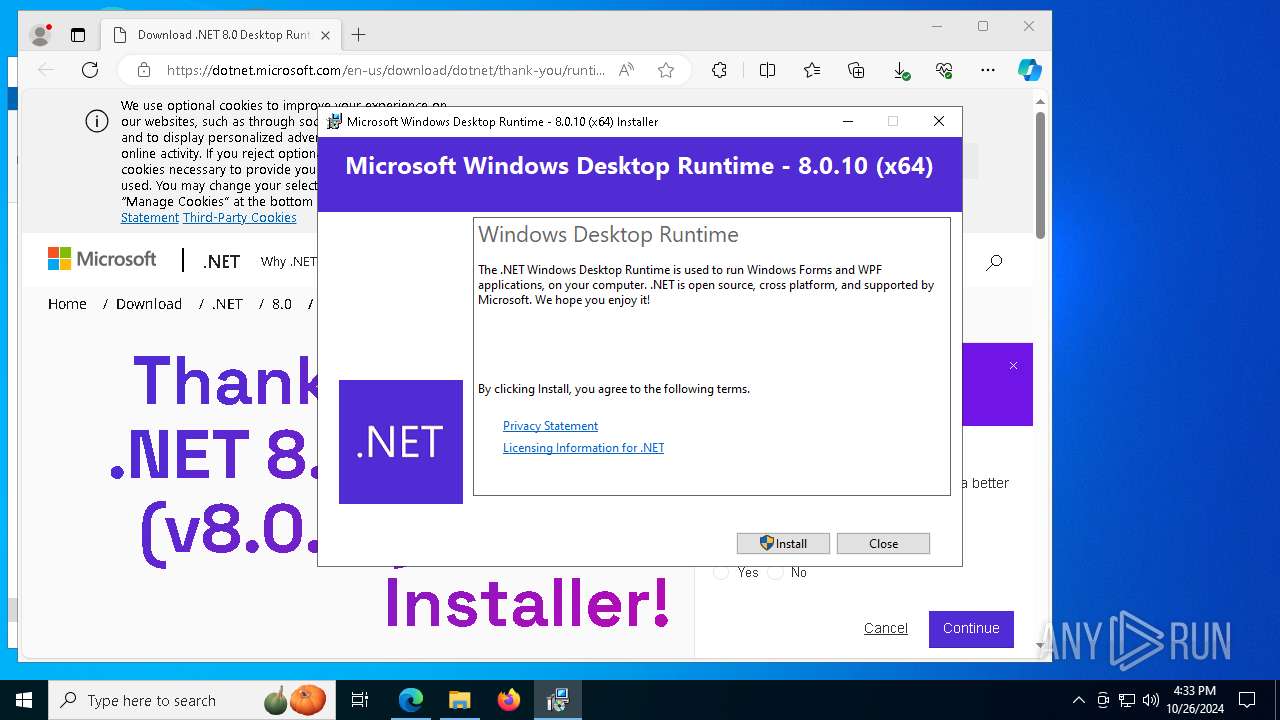Go to 8.0 breadcrumb link
This screenshot has height=720, width=1280.
pos(282,304)
